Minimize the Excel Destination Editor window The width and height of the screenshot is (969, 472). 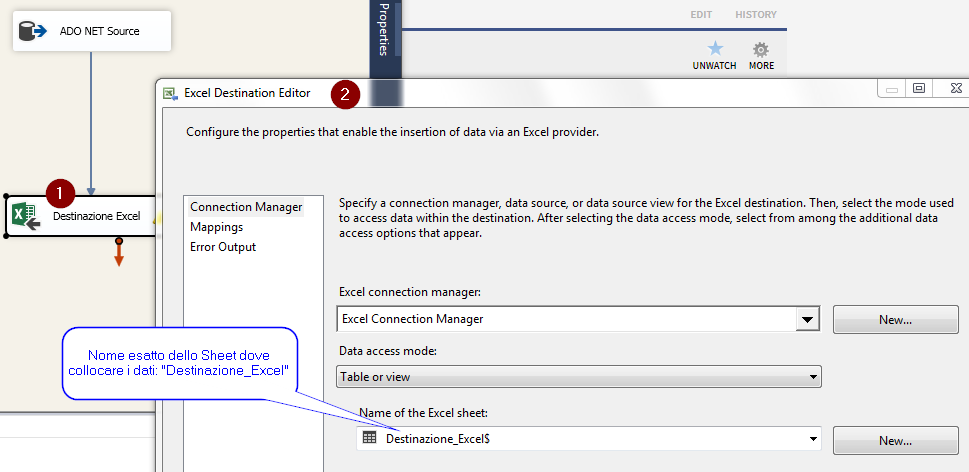click(892, 89)
